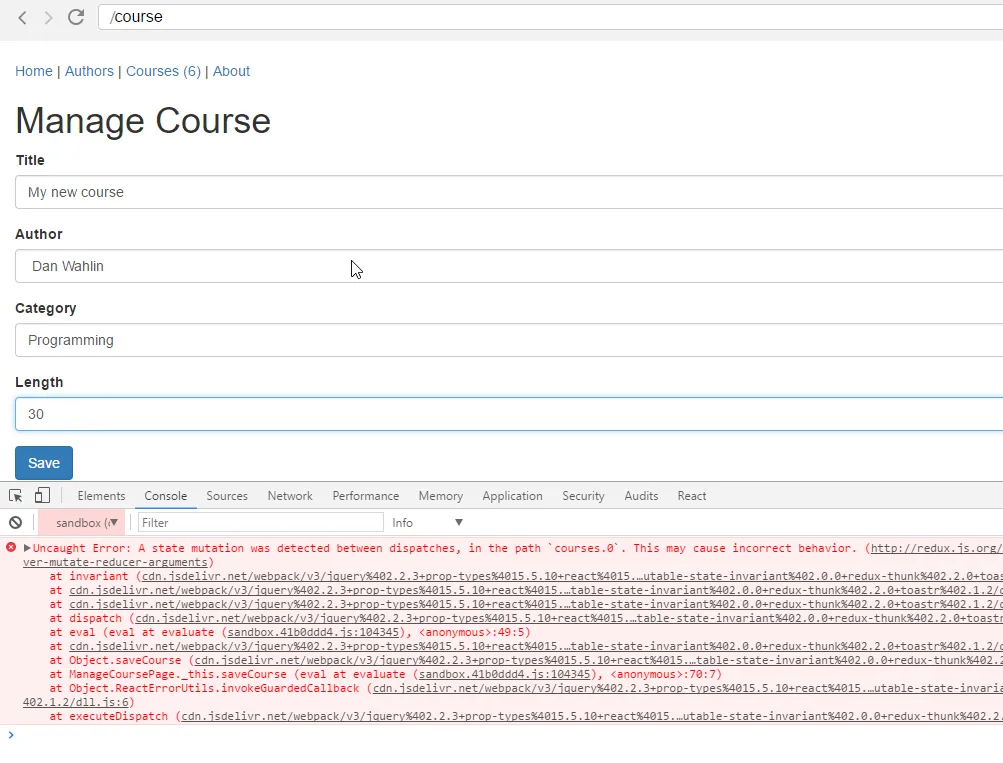Clear the console with the clear icon
Viewport: 1003px width, 763px height.
point(16,523)
